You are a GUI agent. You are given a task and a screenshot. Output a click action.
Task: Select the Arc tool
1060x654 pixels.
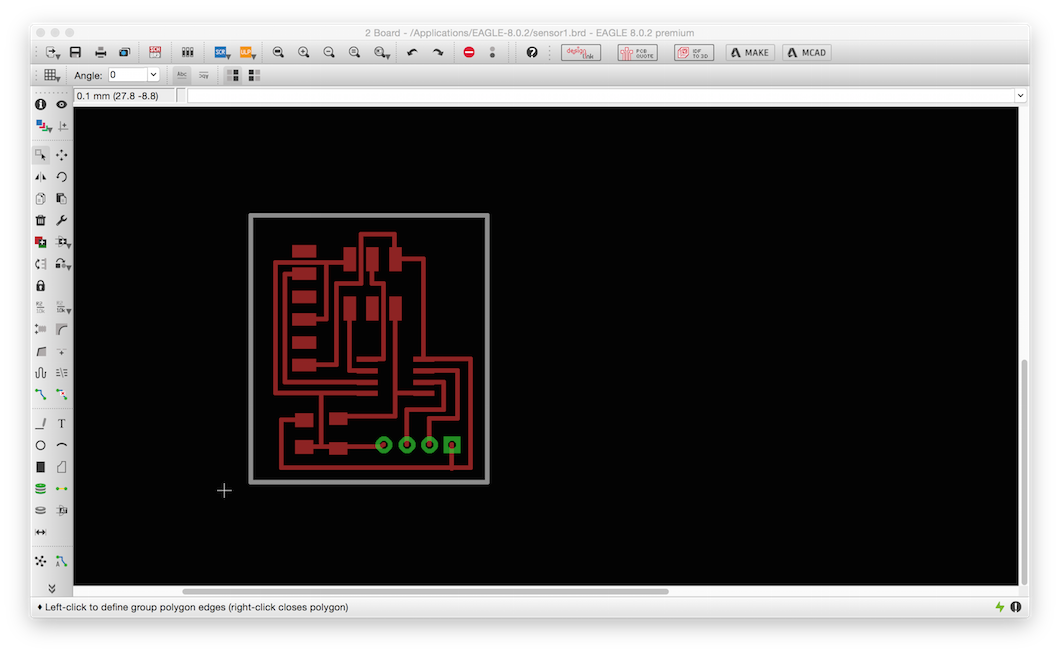point(62,446)
